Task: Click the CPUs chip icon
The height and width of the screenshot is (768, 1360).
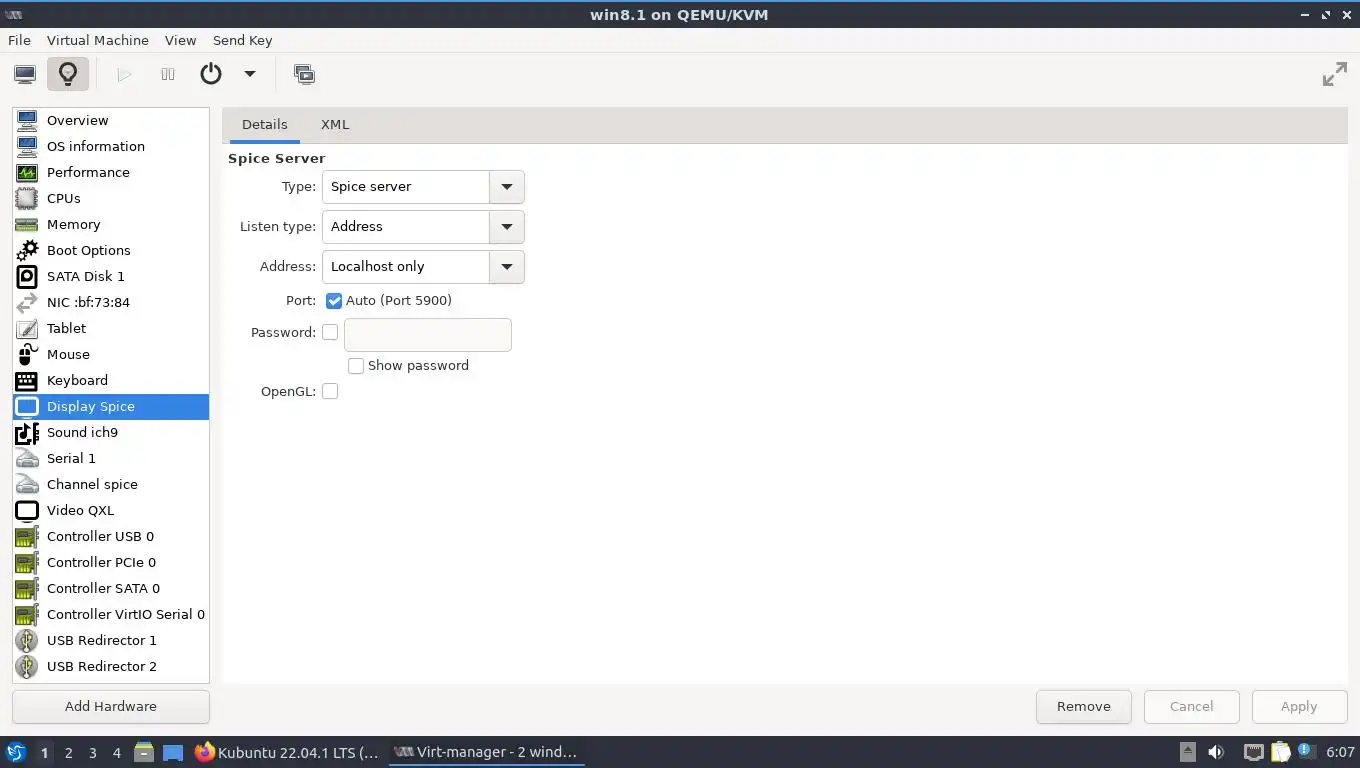Action: pos(27,198)
